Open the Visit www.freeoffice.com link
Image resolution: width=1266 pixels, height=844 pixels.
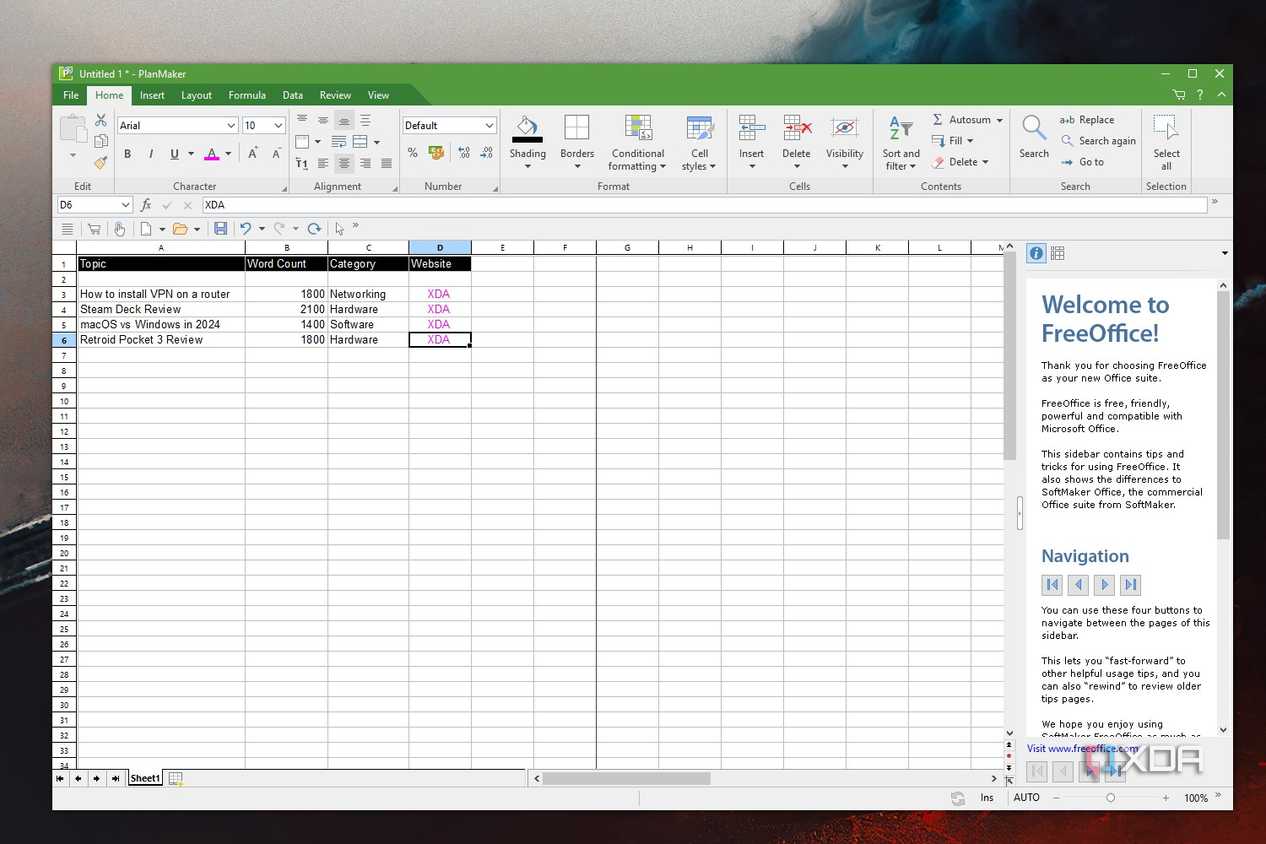tap(1083, 748)
